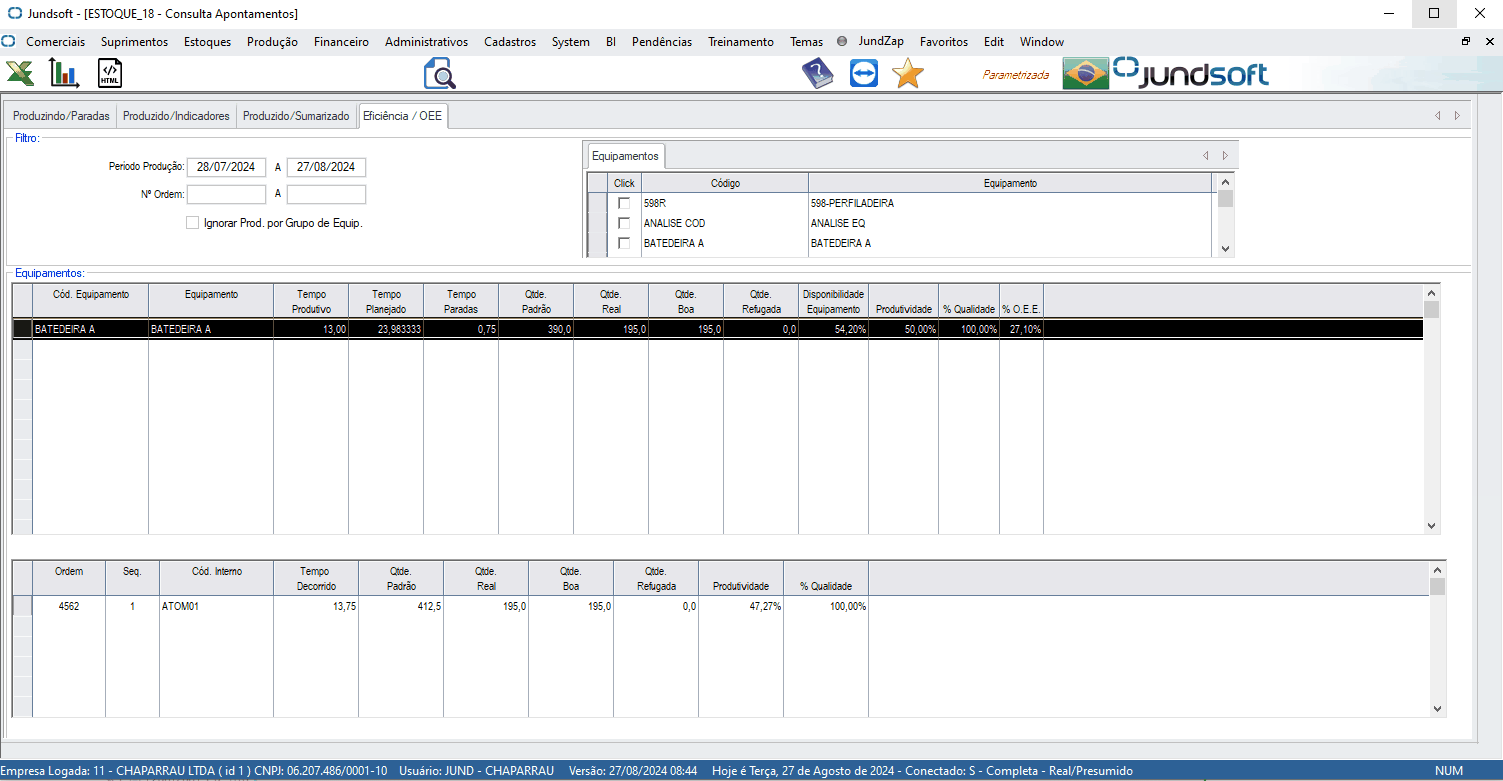Export to HTML file icon
The image size is (1503, 781).
[110, 73]
